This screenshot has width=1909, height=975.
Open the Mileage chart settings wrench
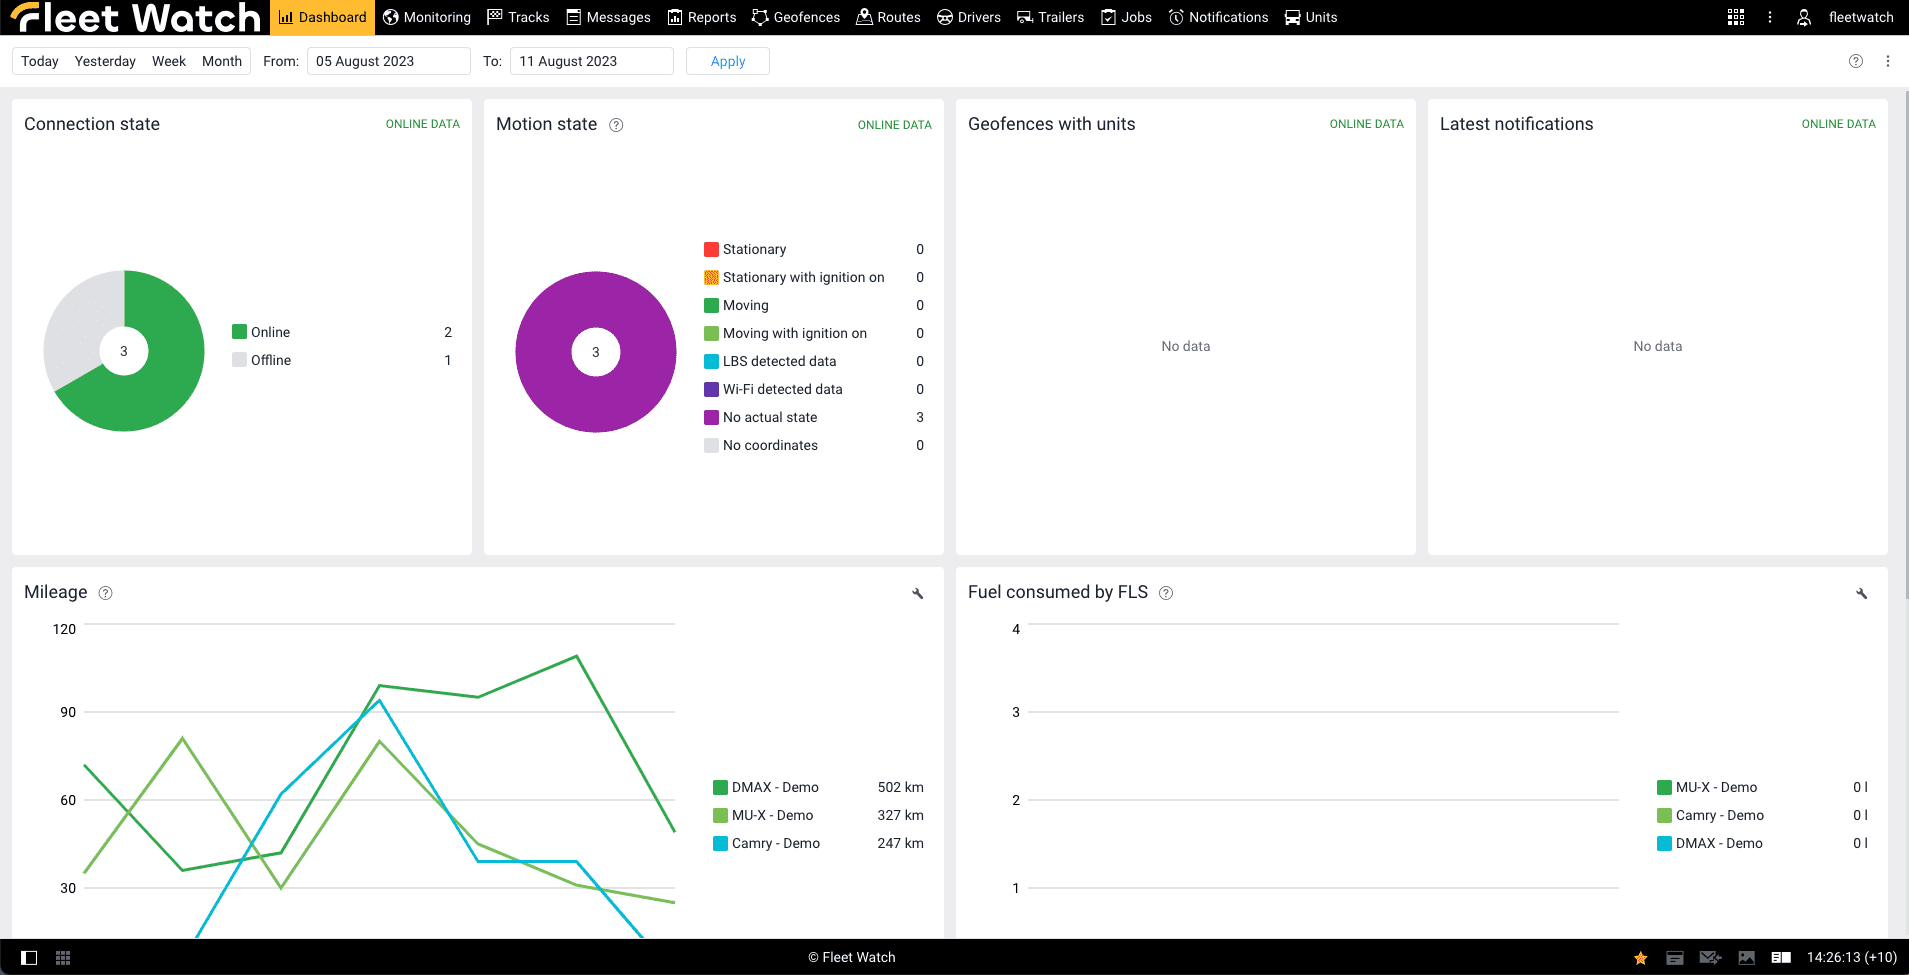(918, 594)
